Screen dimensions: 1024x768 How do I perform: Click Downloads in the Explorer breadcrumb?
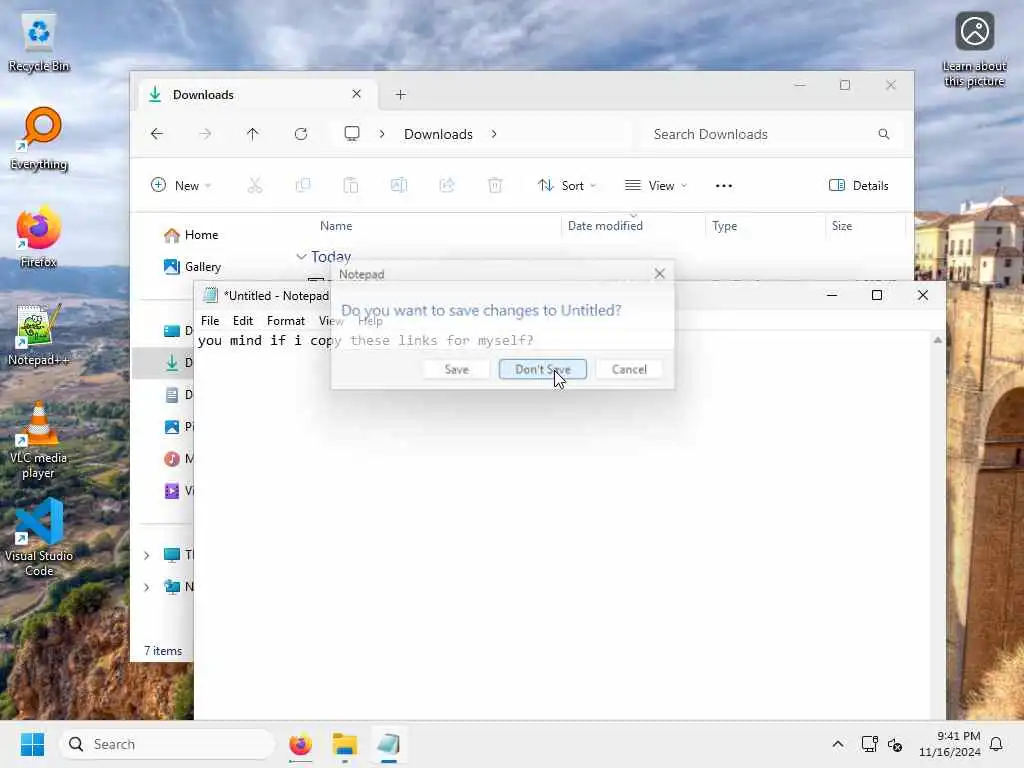coord(438,134)
